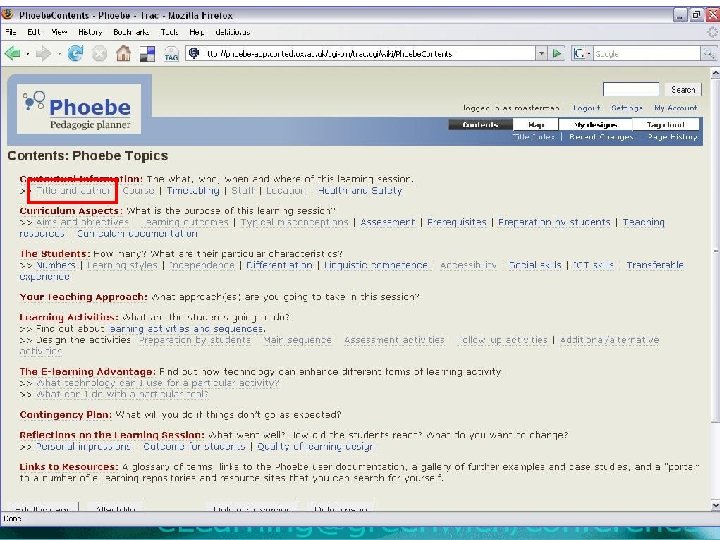The image size is (720, 540).
Task: Open the Learning styles link
Action: [x=123, y=265]
